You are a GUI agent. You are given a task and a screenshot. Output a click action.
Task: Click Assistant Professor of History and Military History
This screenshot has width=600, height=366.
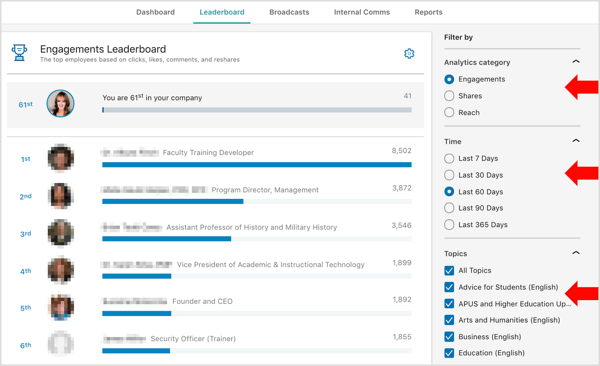252,227
